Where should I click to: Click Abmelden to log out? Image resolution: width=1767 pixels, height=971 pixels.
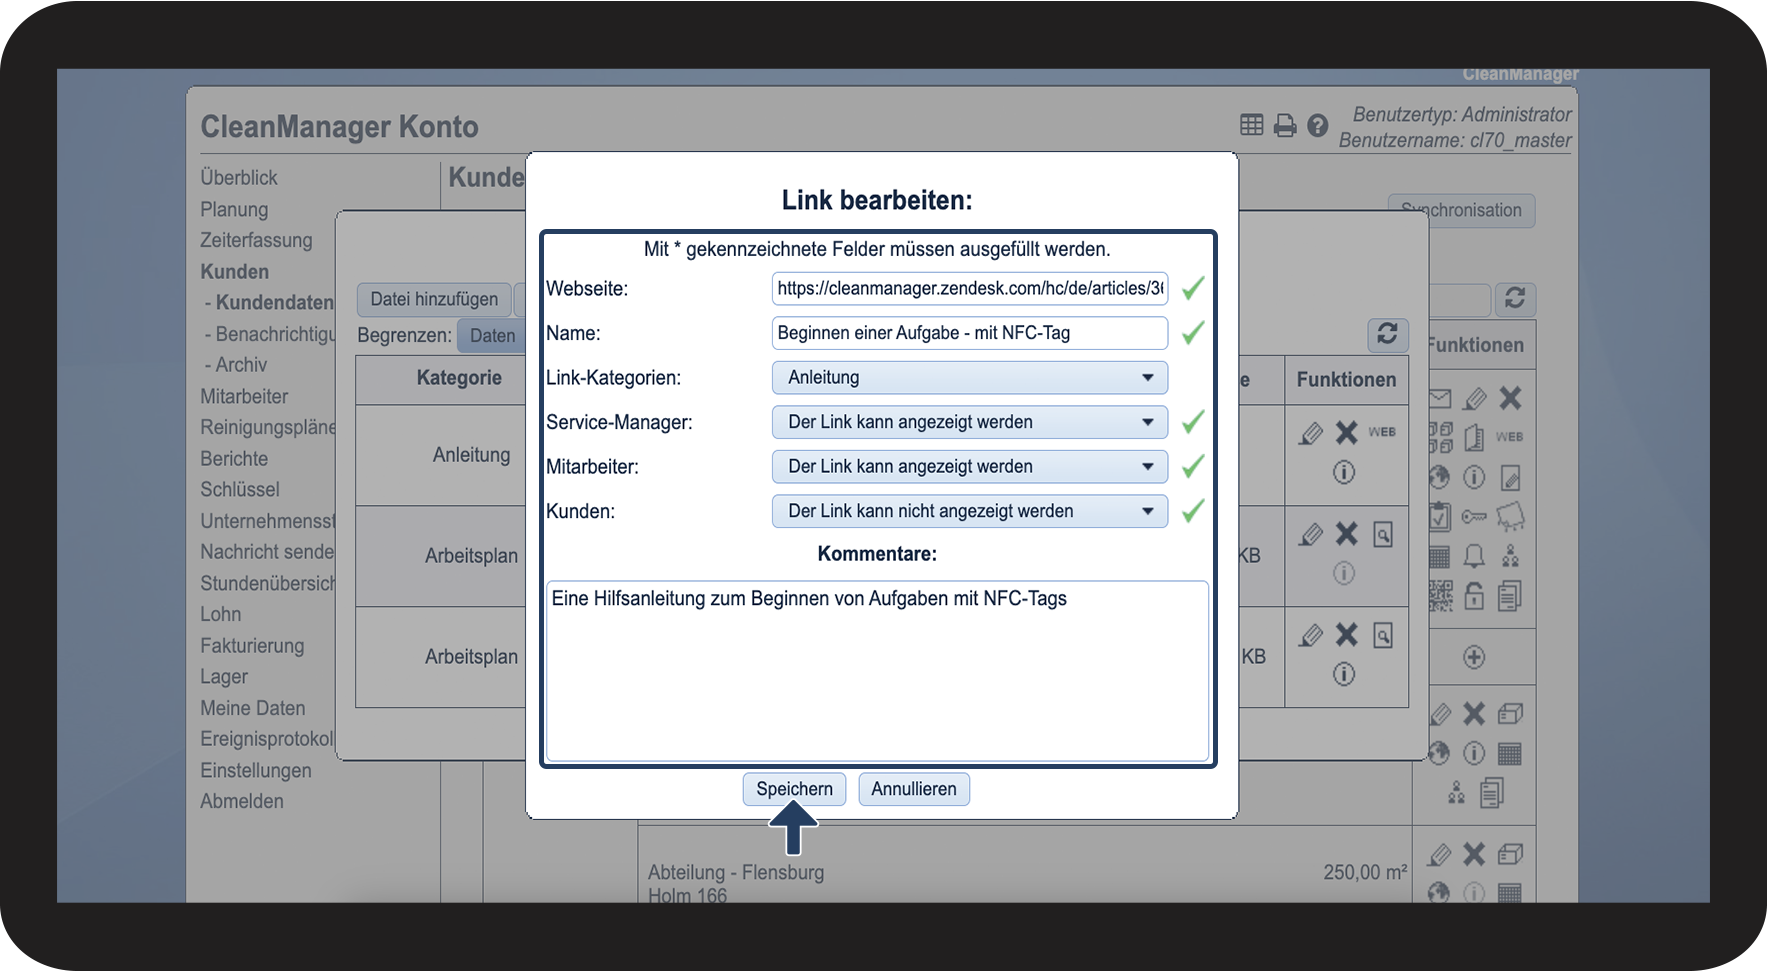(242, 801)
